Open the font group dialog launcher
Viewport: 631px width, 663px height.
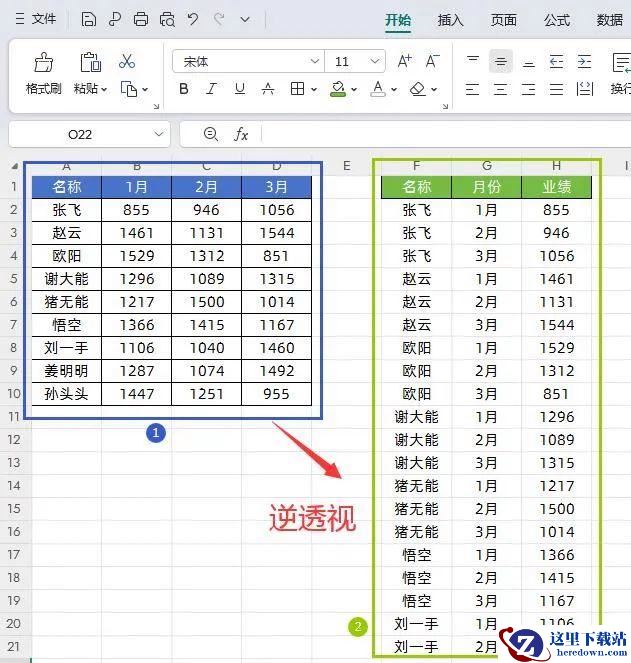(445, 107)
